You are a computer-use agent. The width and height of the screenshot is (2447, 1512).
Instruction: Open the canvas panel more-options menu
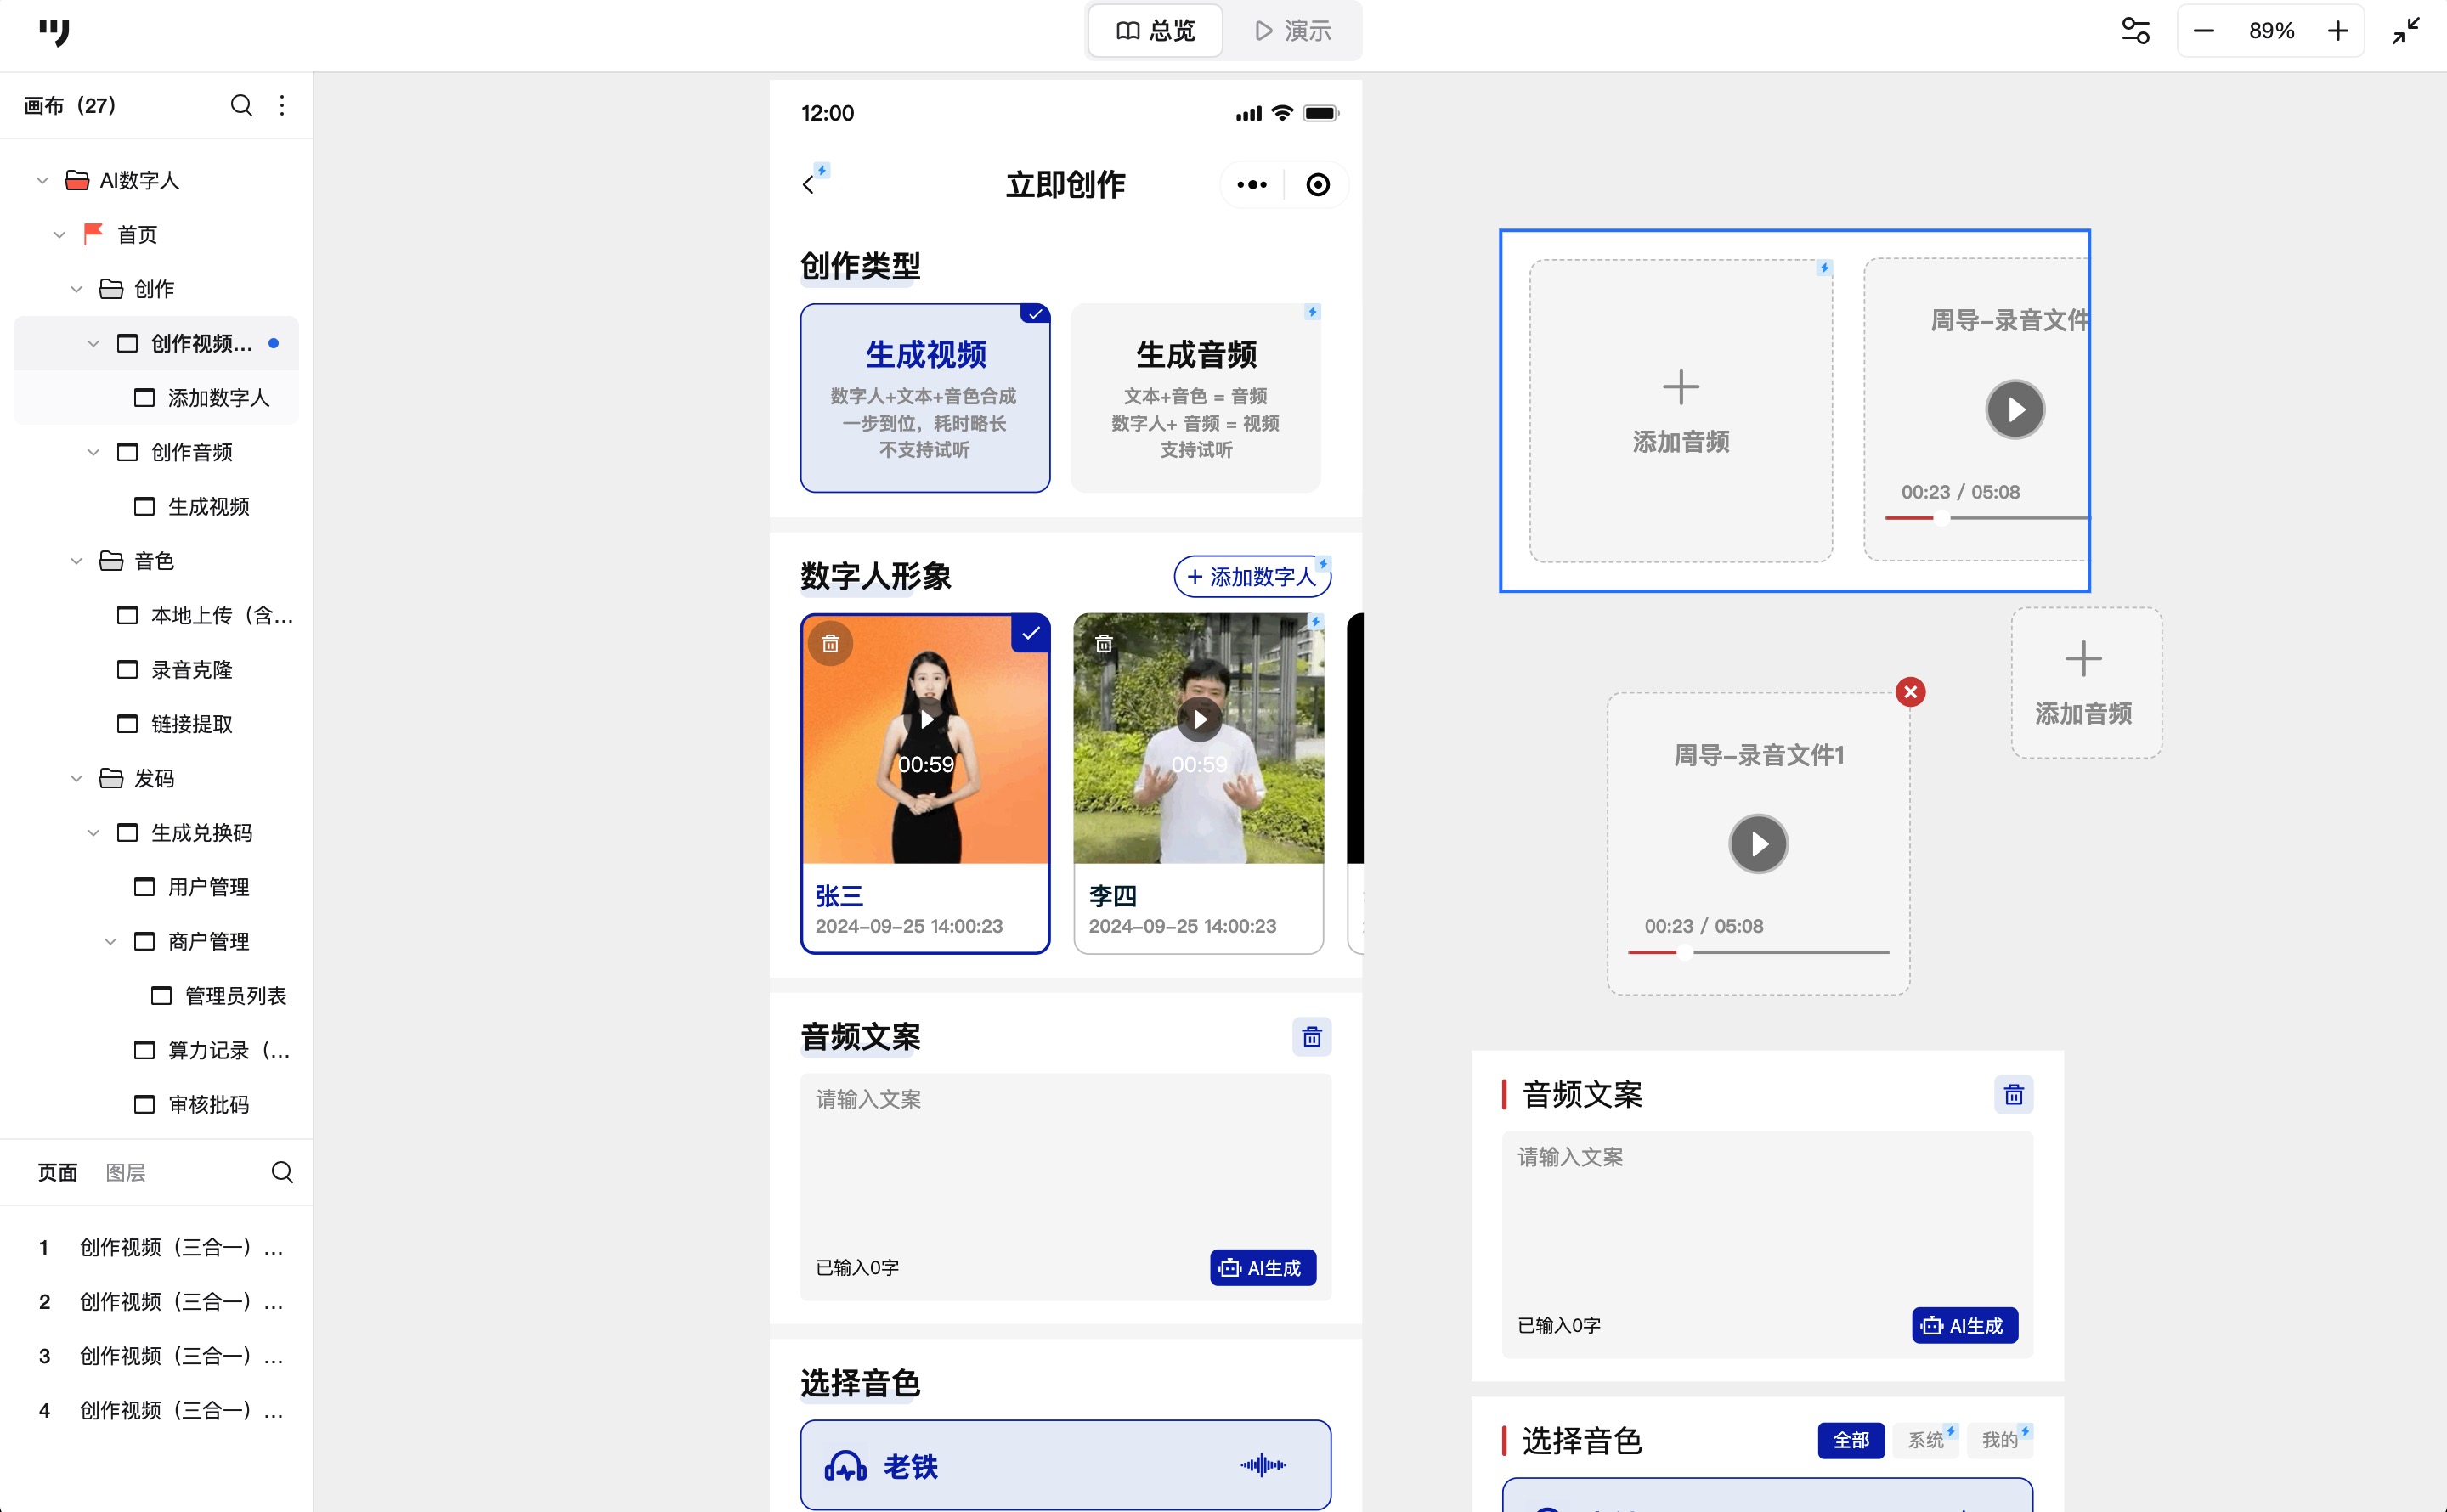282,105
